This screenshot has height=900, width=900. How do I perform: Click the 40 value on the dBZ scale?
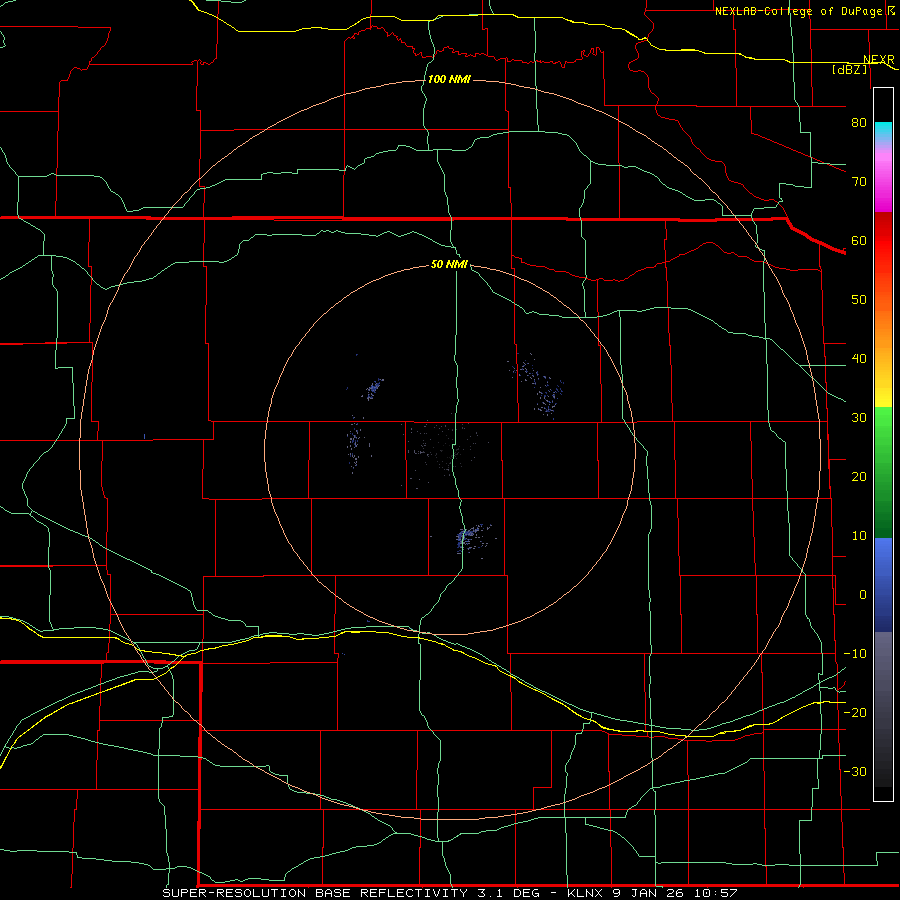coord(859,359)
